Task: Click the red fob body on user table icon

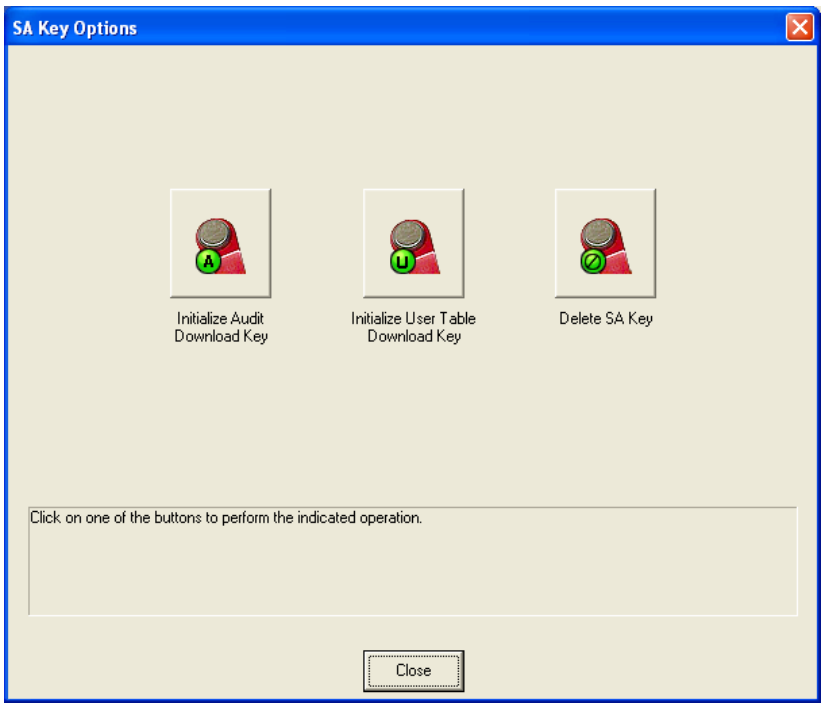Action: [x=430, y=260]
